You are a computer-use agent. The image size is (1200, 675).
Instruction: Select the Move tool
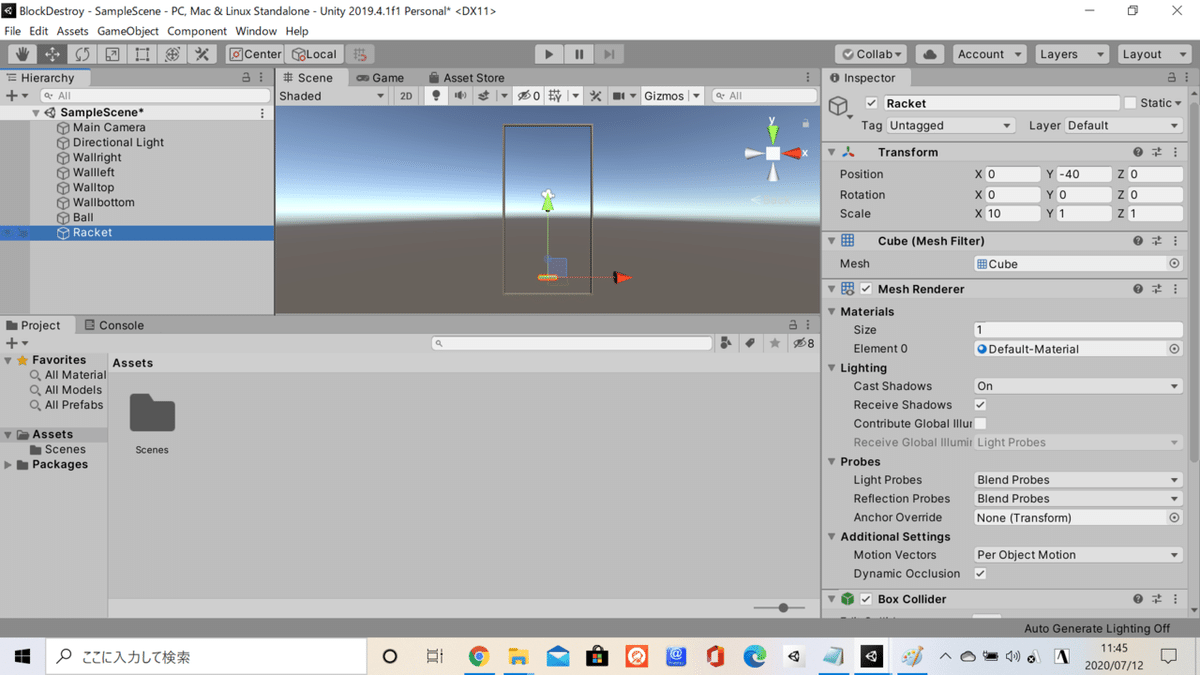[x=52, y=54]
